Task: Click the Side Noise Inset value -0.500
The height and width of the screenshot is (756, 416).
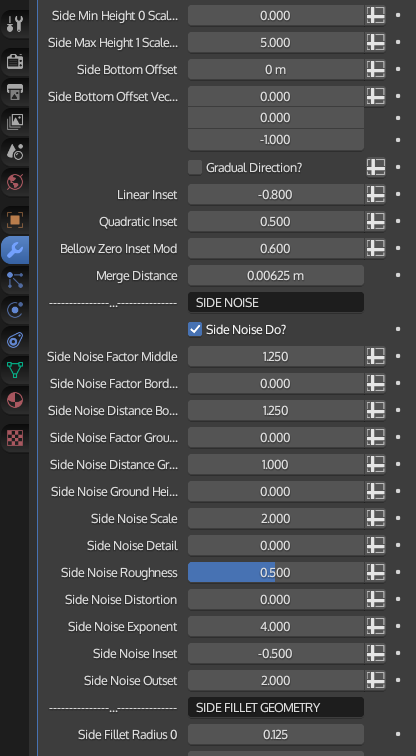Action: 276,654
